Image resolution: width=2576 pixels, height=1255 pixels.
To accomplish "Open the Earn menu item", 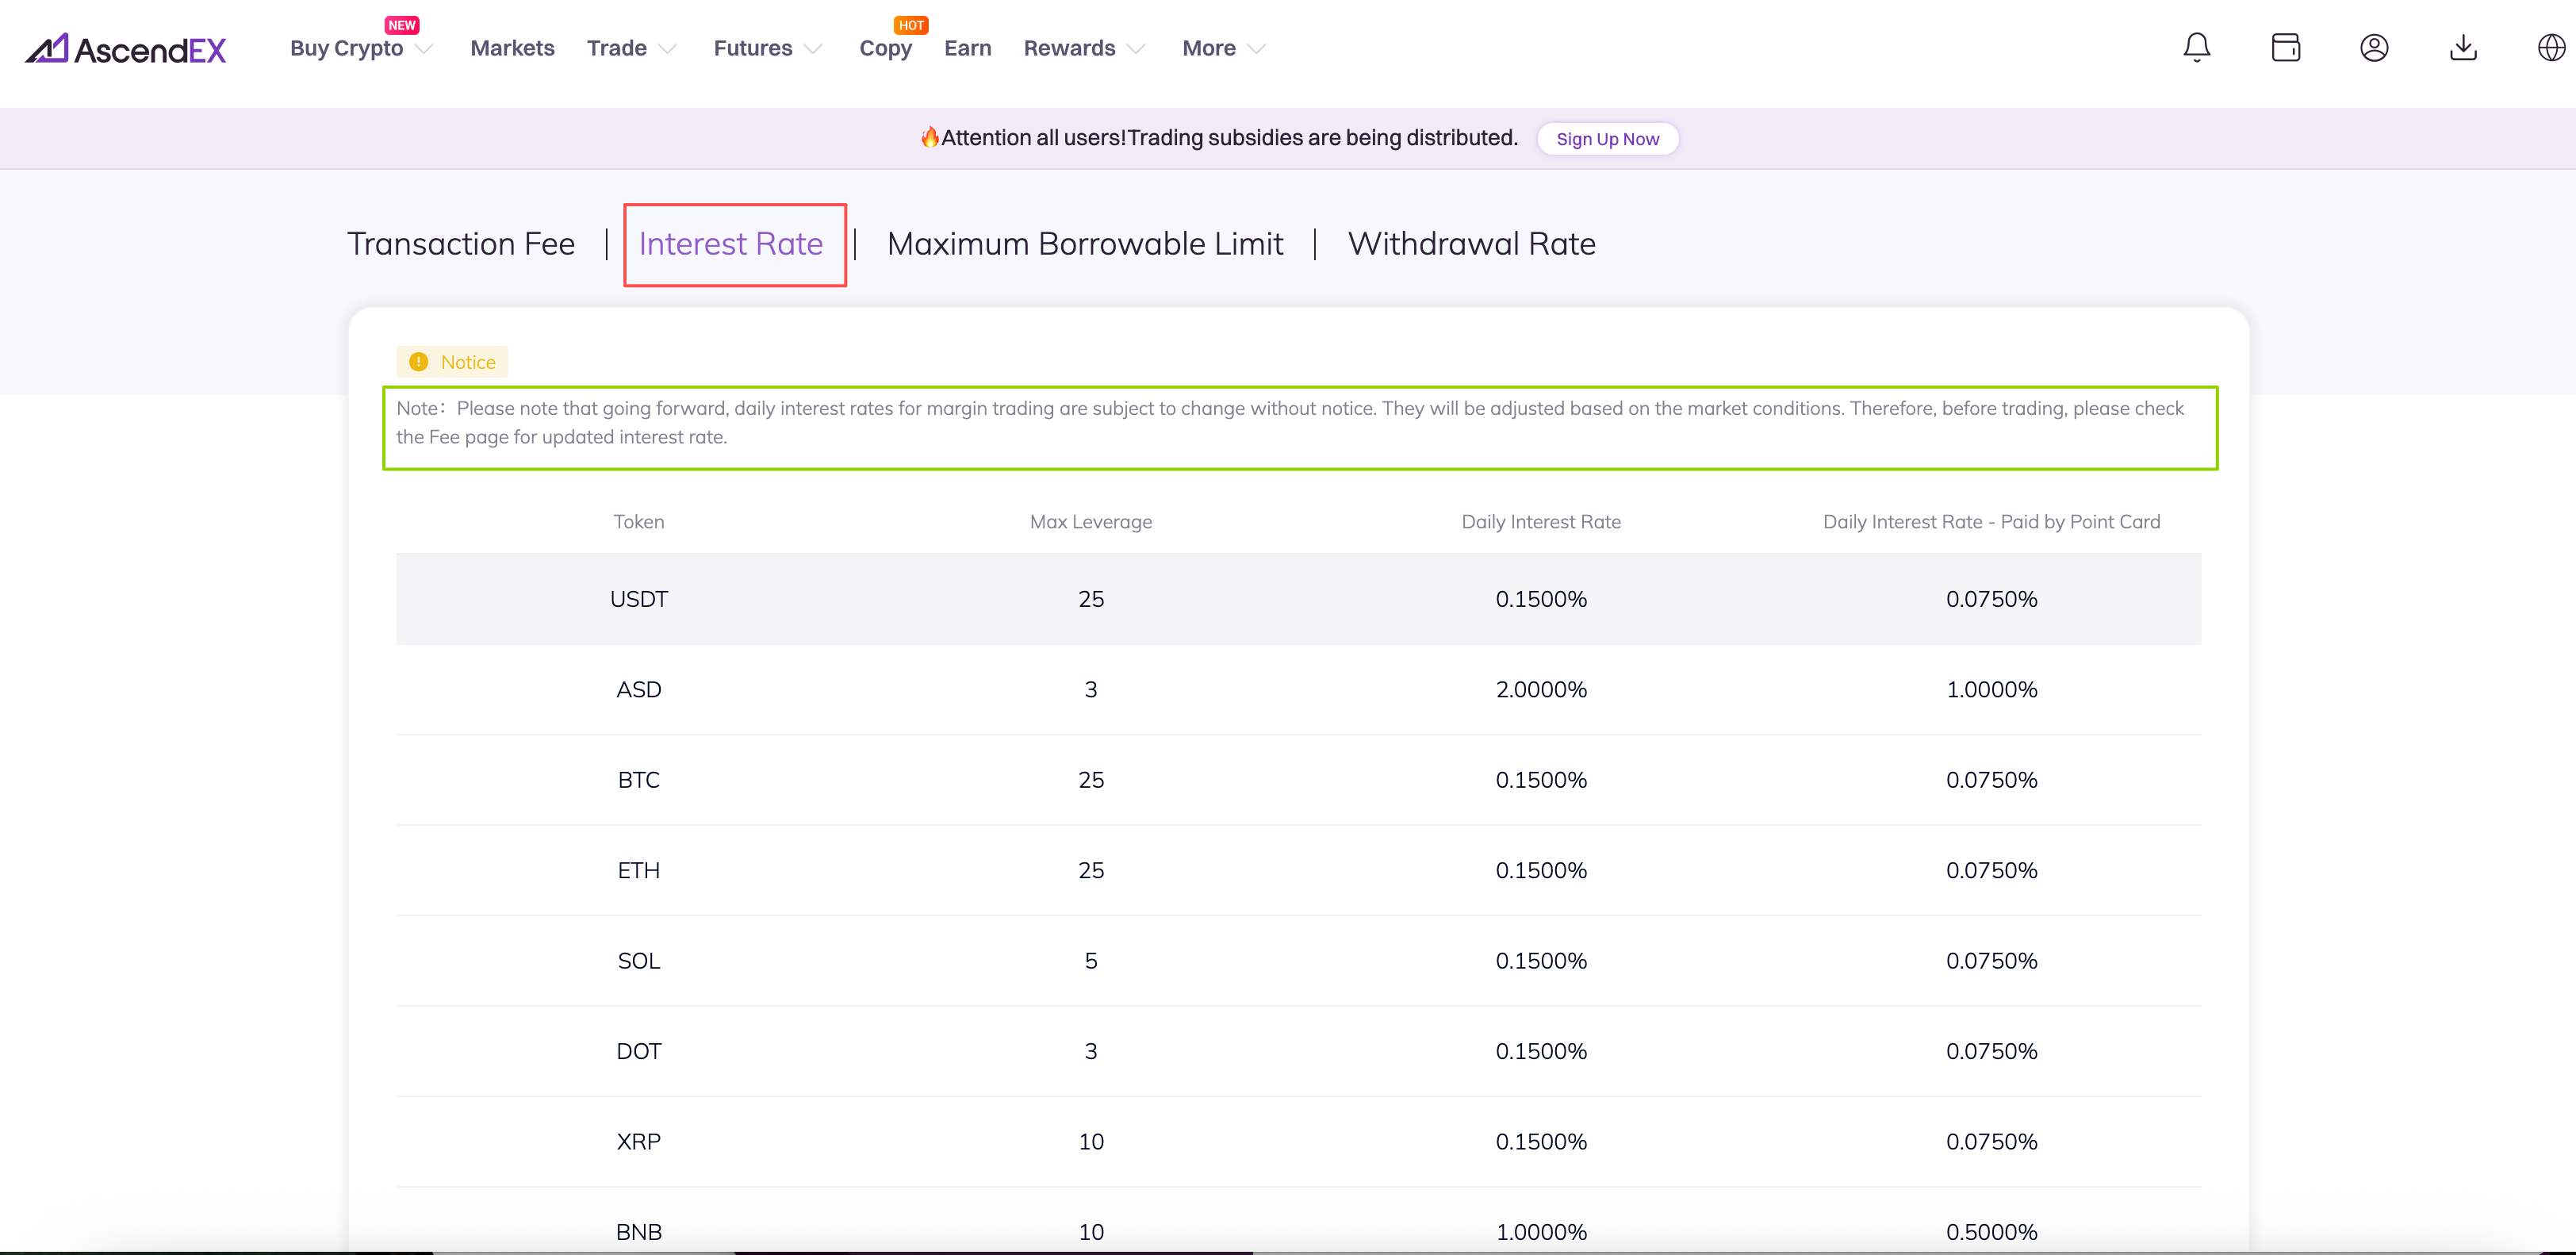I will click(x=967, y=48).
